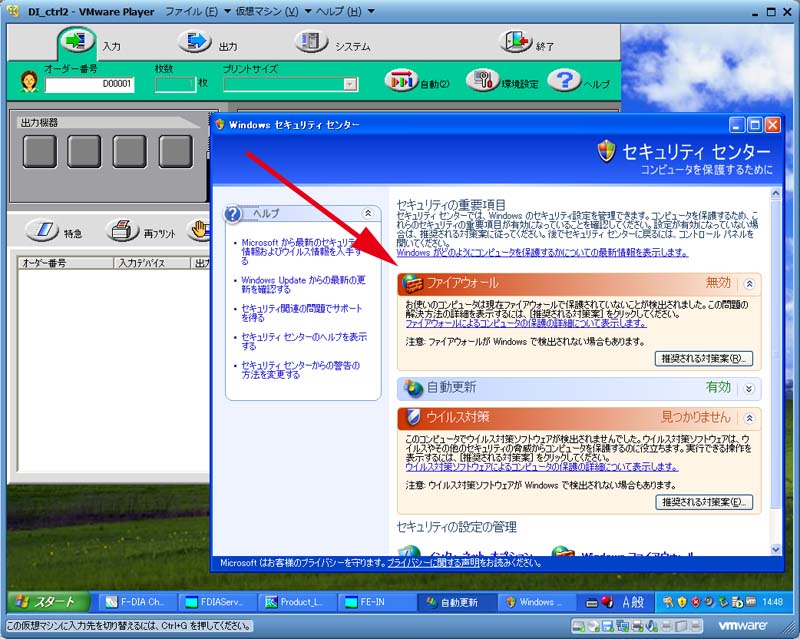Open セキュリティ センターのヘルプを表示 link

[304, 341]
